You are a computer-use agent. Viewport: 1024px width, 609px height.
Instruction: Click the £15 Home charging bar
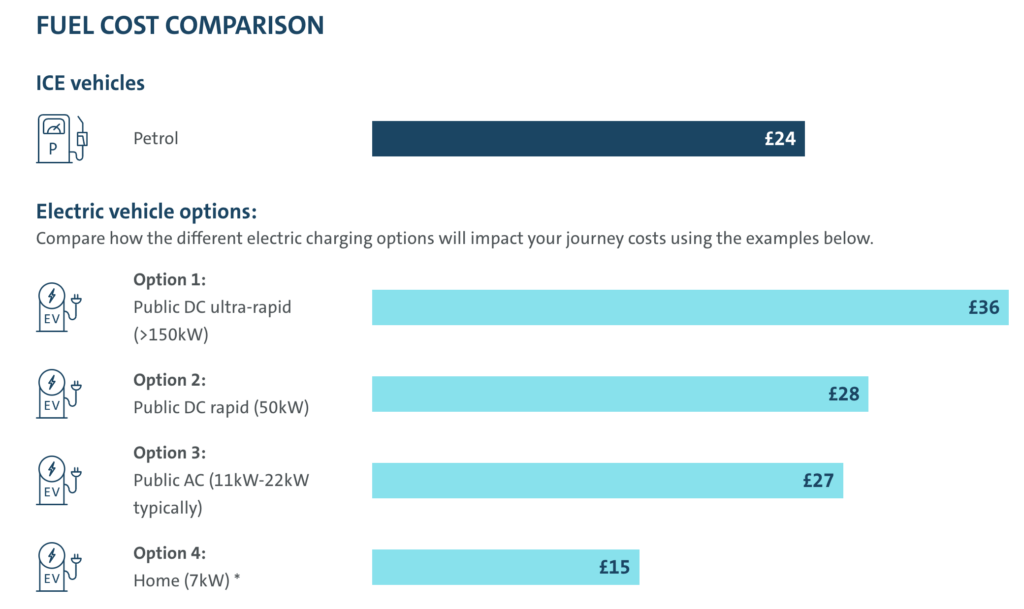[x=505, y=567]
